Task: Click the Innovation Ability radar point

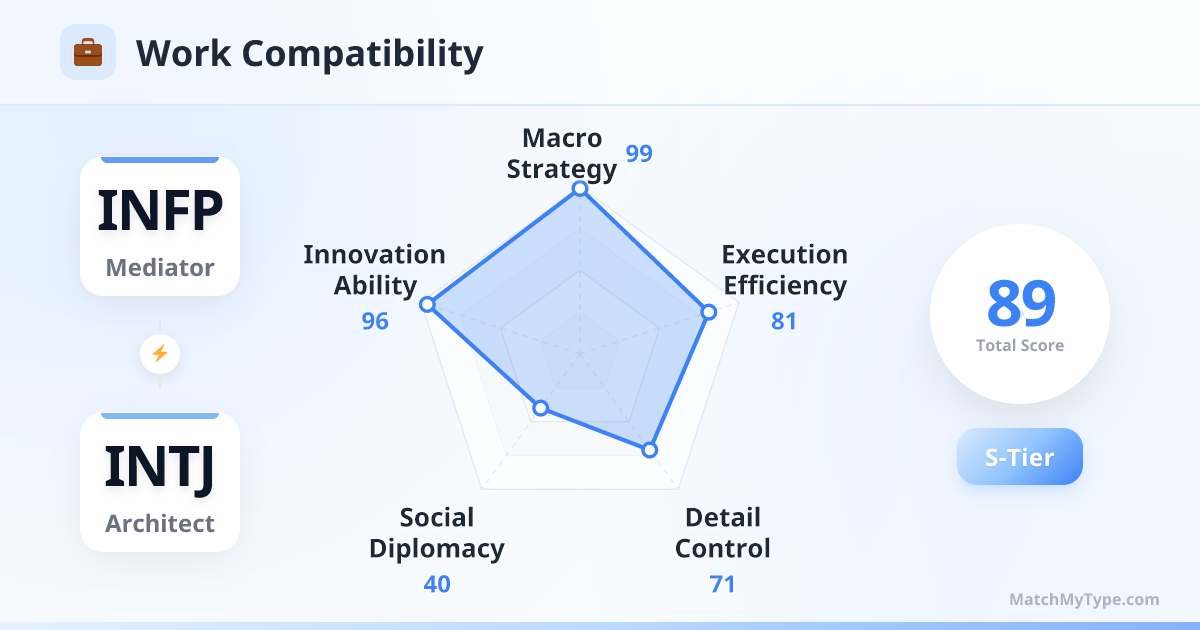Action: coord(428,304)
